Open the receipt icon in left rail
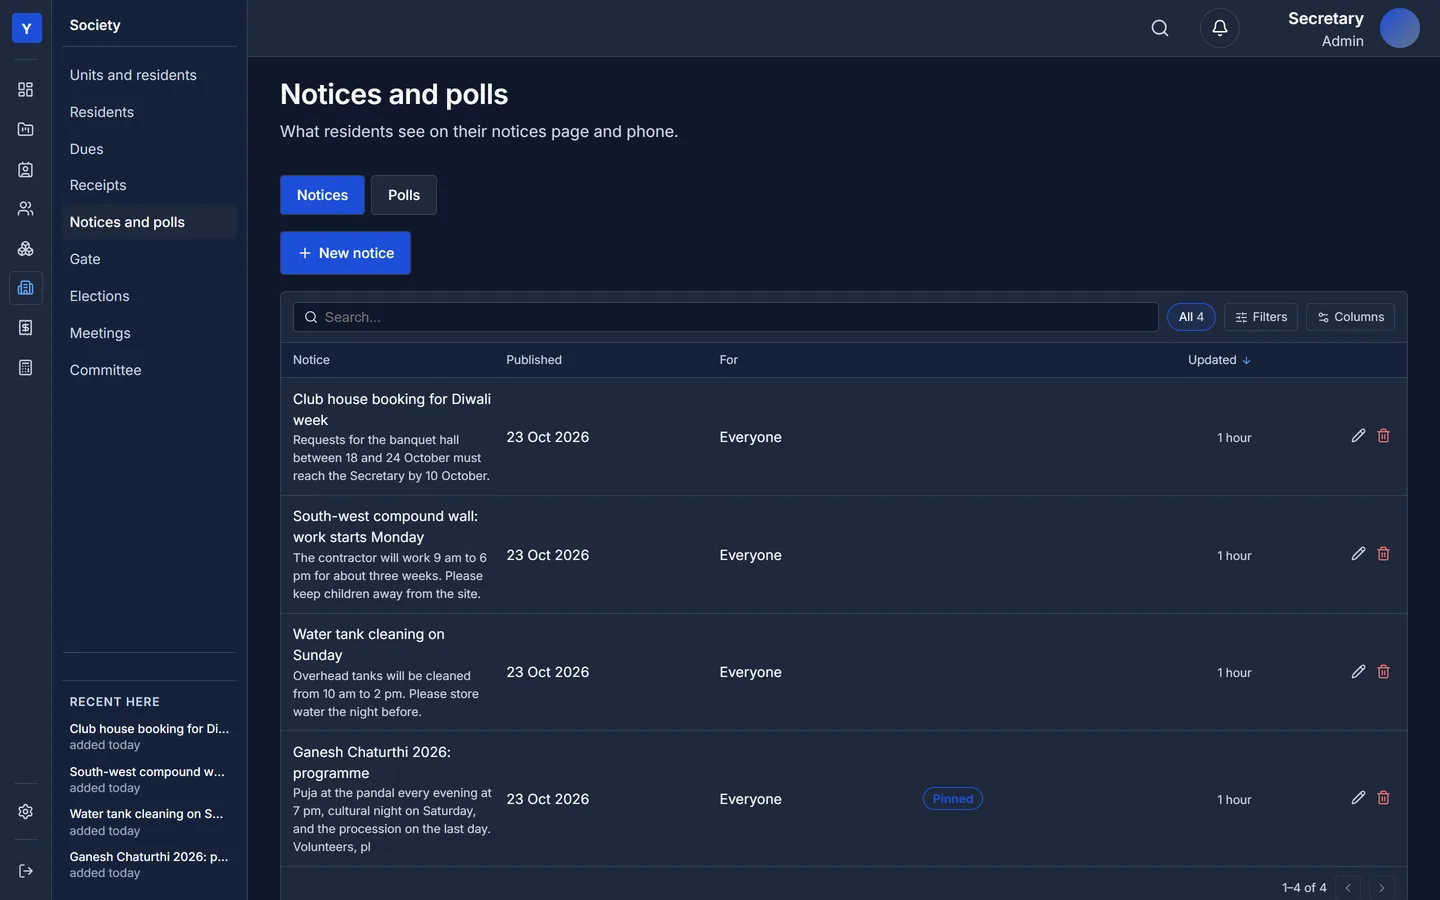The width and height of the screenshot is (1440, 900). (x=26, y=328)
